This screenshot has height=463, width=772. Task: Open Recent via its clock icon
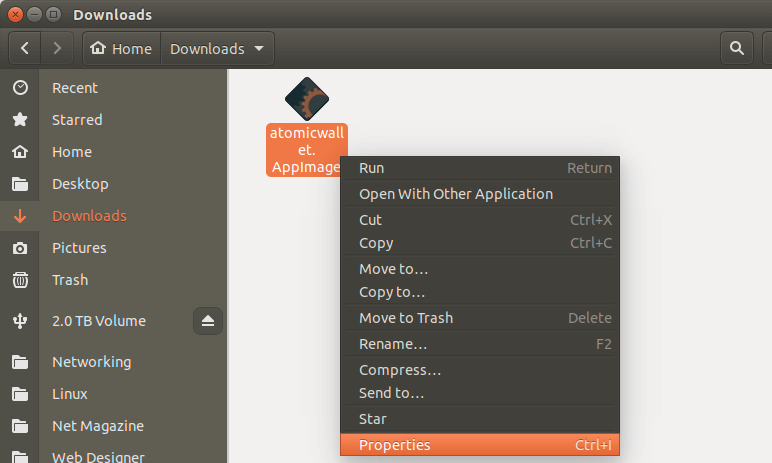19,88
